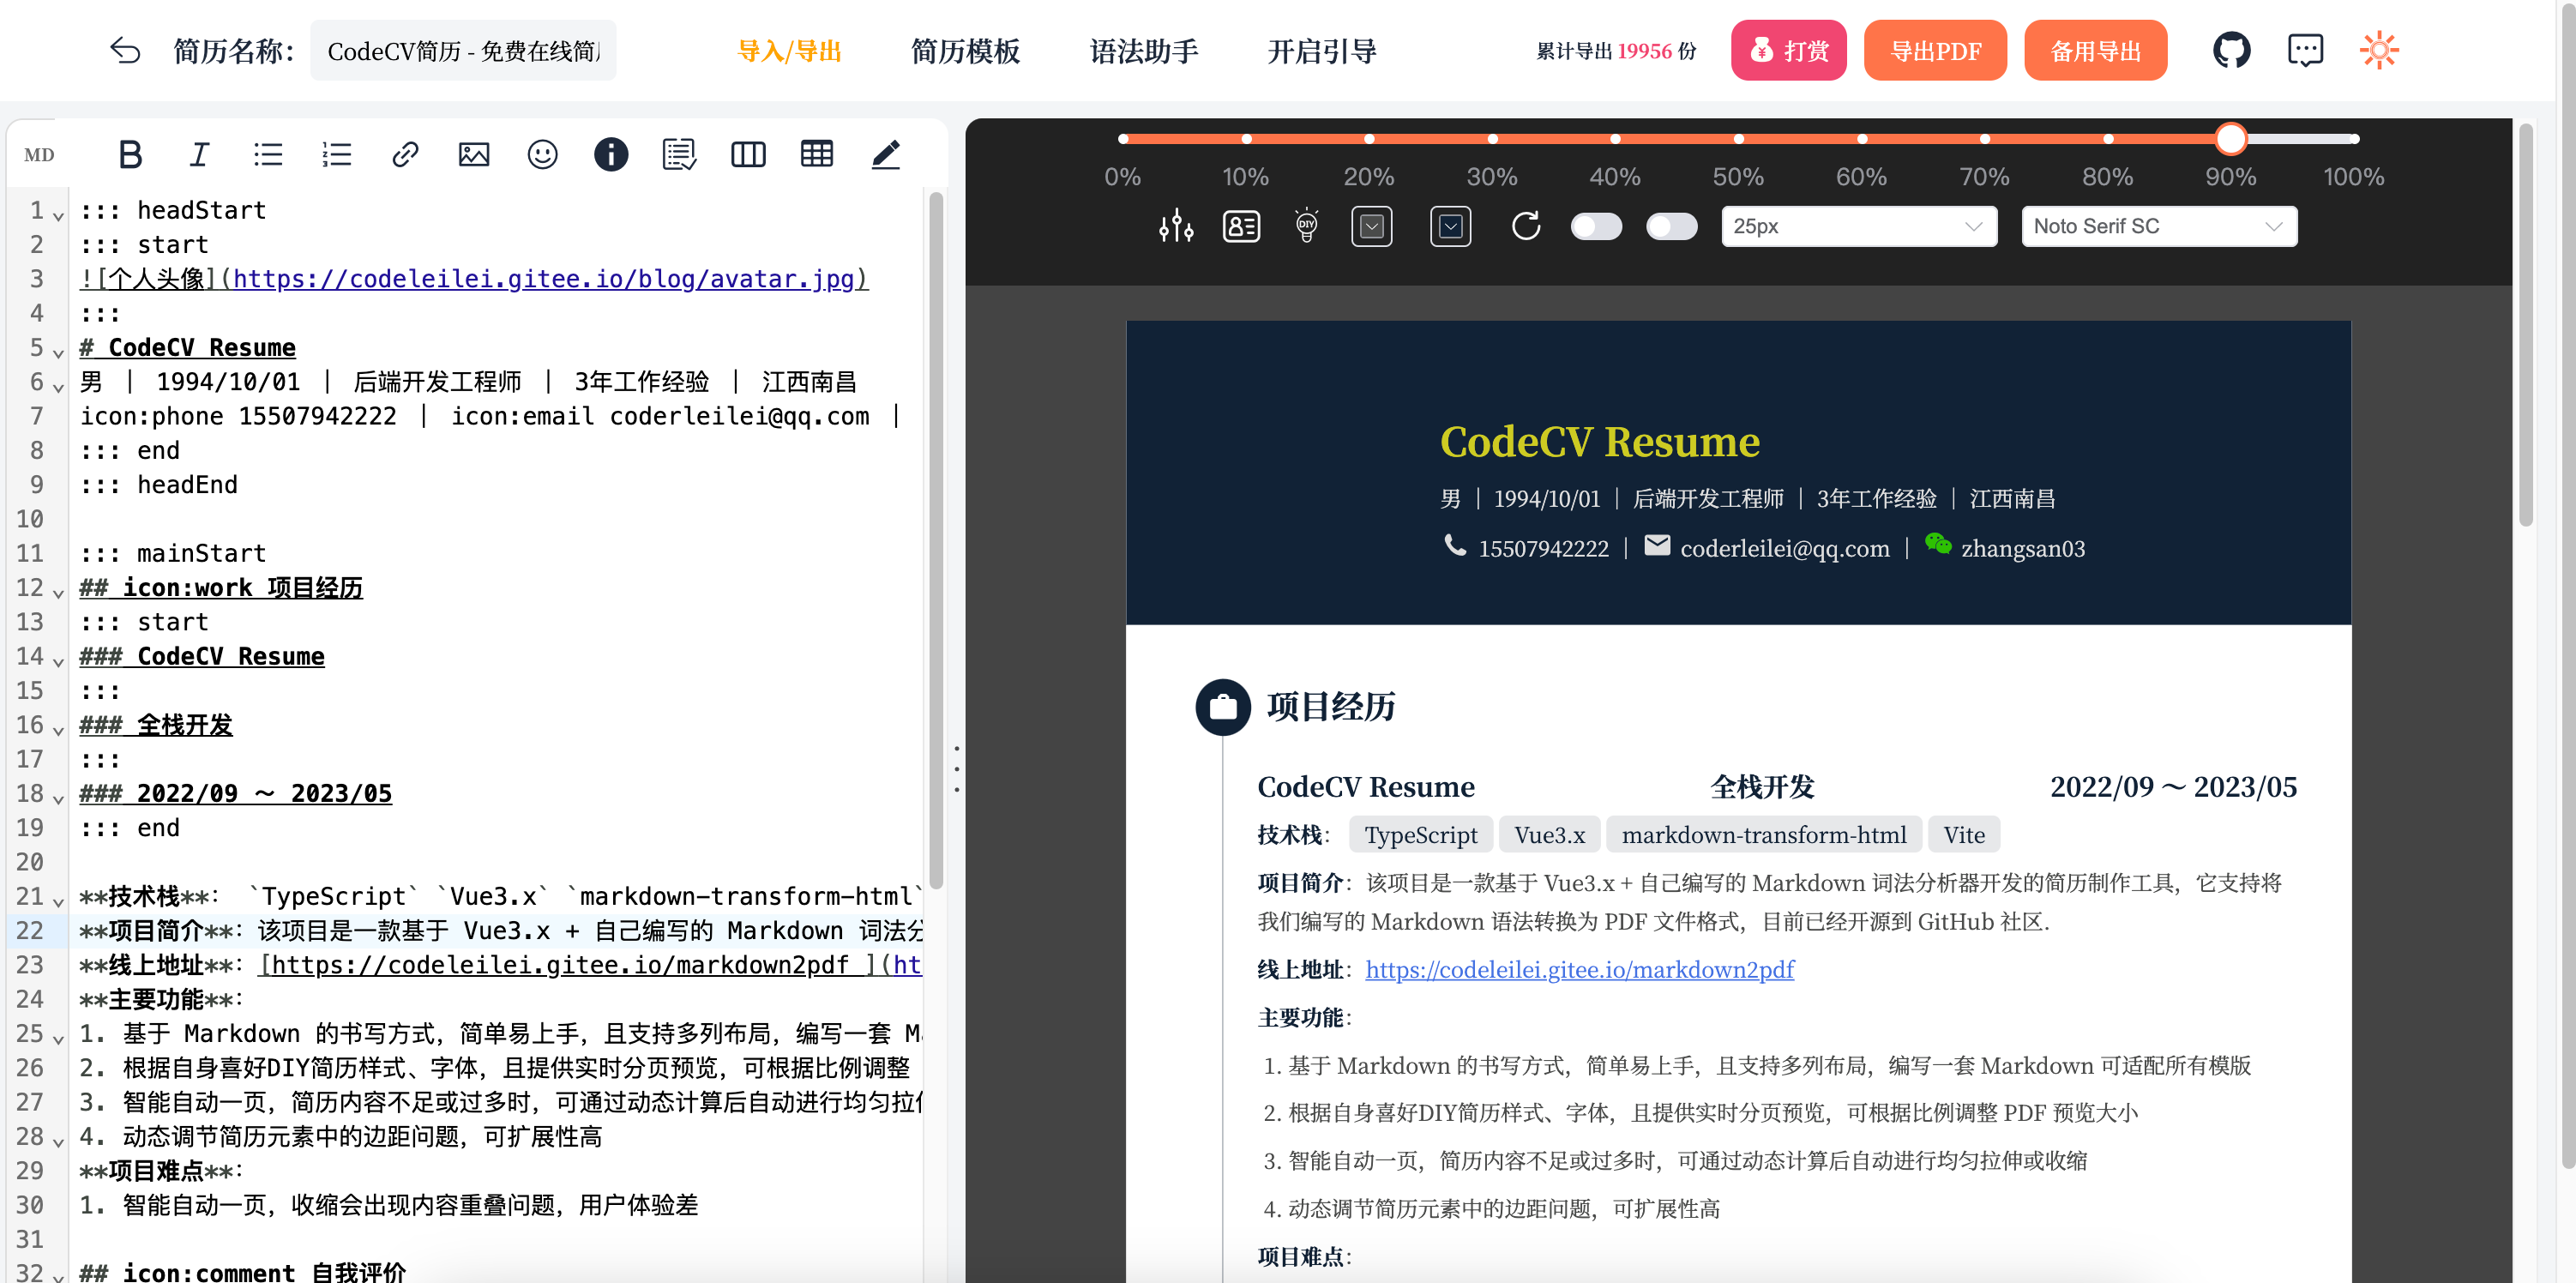Collapse fold arrow at editor line 6
2576x1283 pixels.
[x=58, y=387]
